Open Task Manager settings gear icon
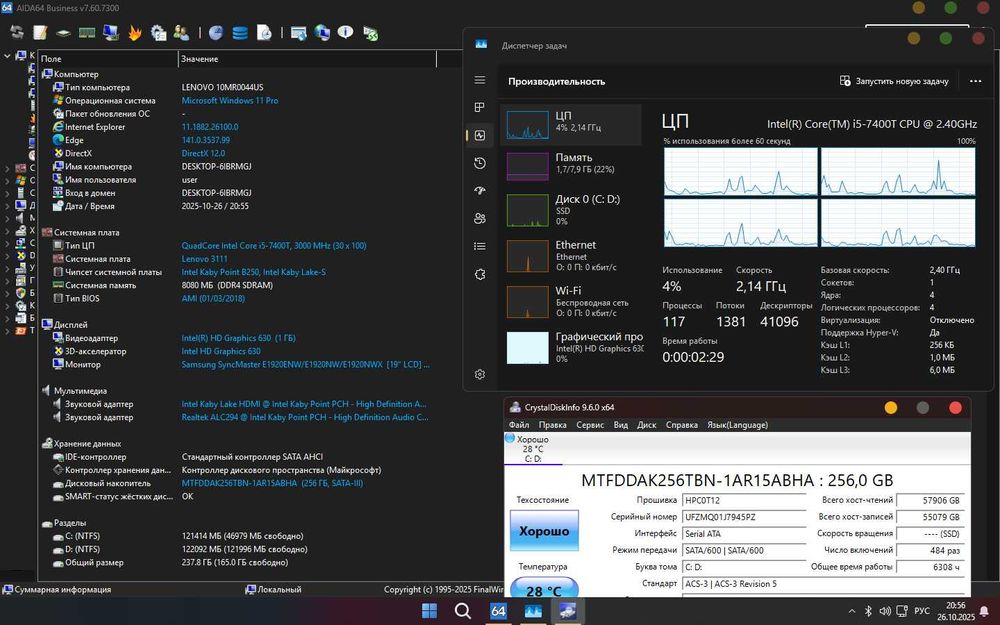 pos(480,374)
